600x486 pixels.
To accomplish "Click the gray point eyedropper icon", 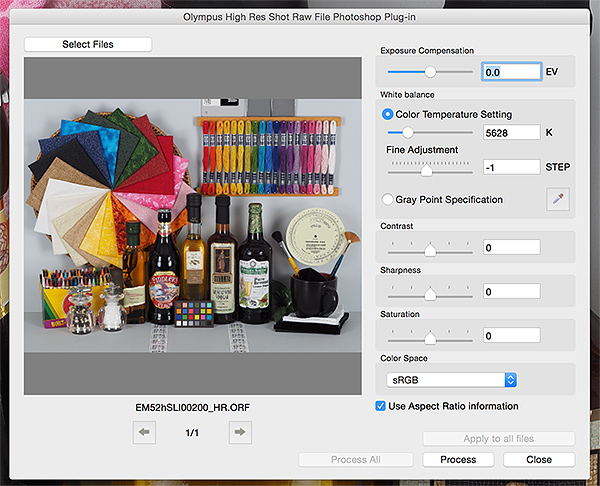I will point(557,199).
